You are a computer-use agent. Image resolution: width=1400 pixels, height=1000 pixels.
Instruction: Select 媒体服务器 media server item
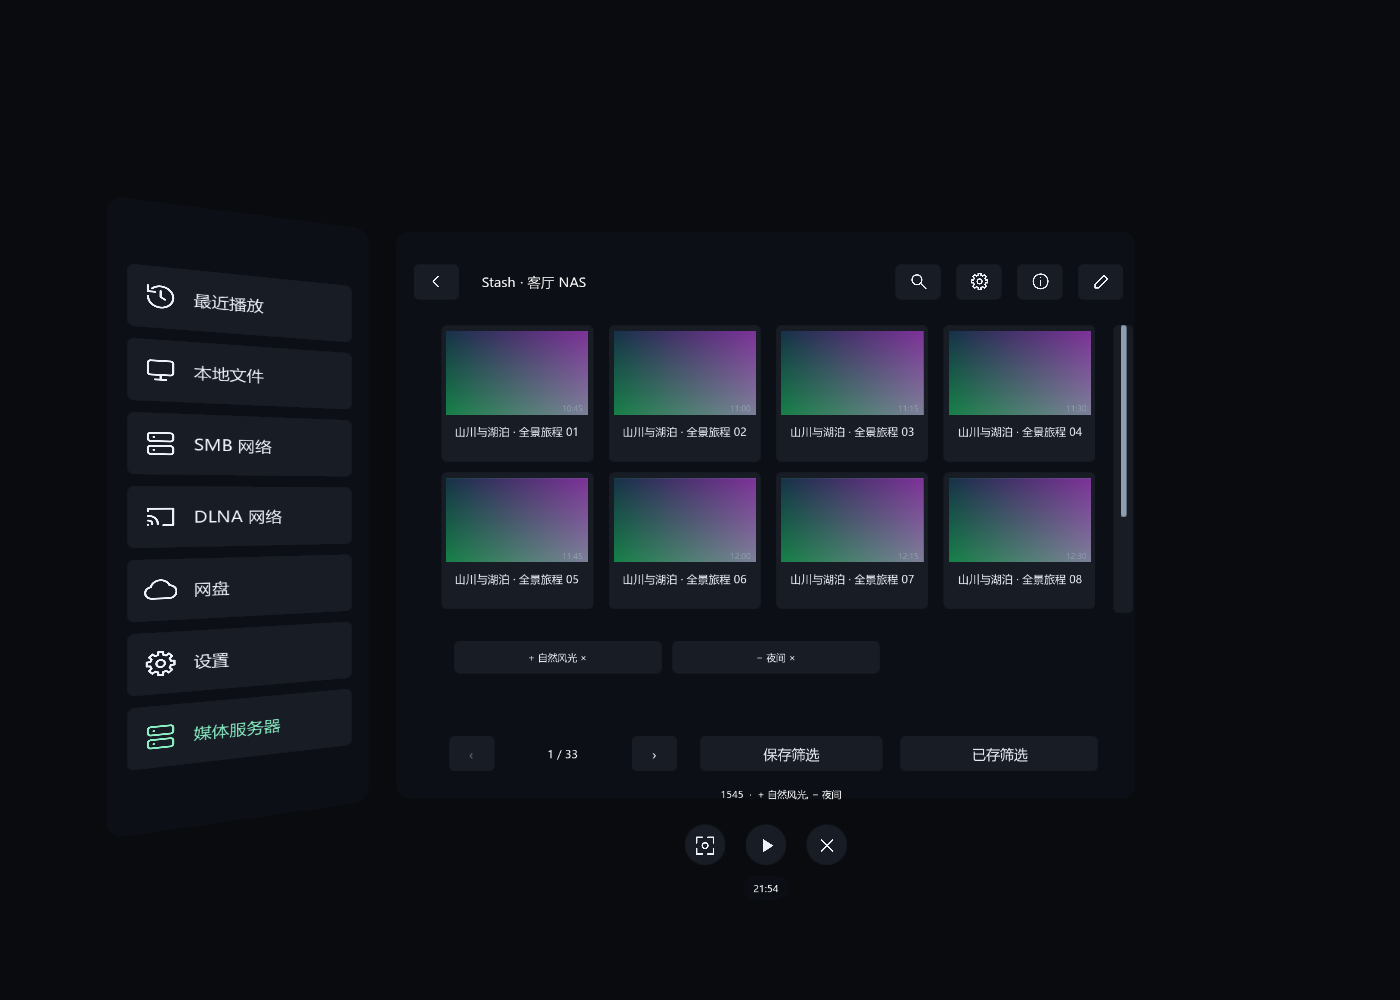click(x=239, y=731)
